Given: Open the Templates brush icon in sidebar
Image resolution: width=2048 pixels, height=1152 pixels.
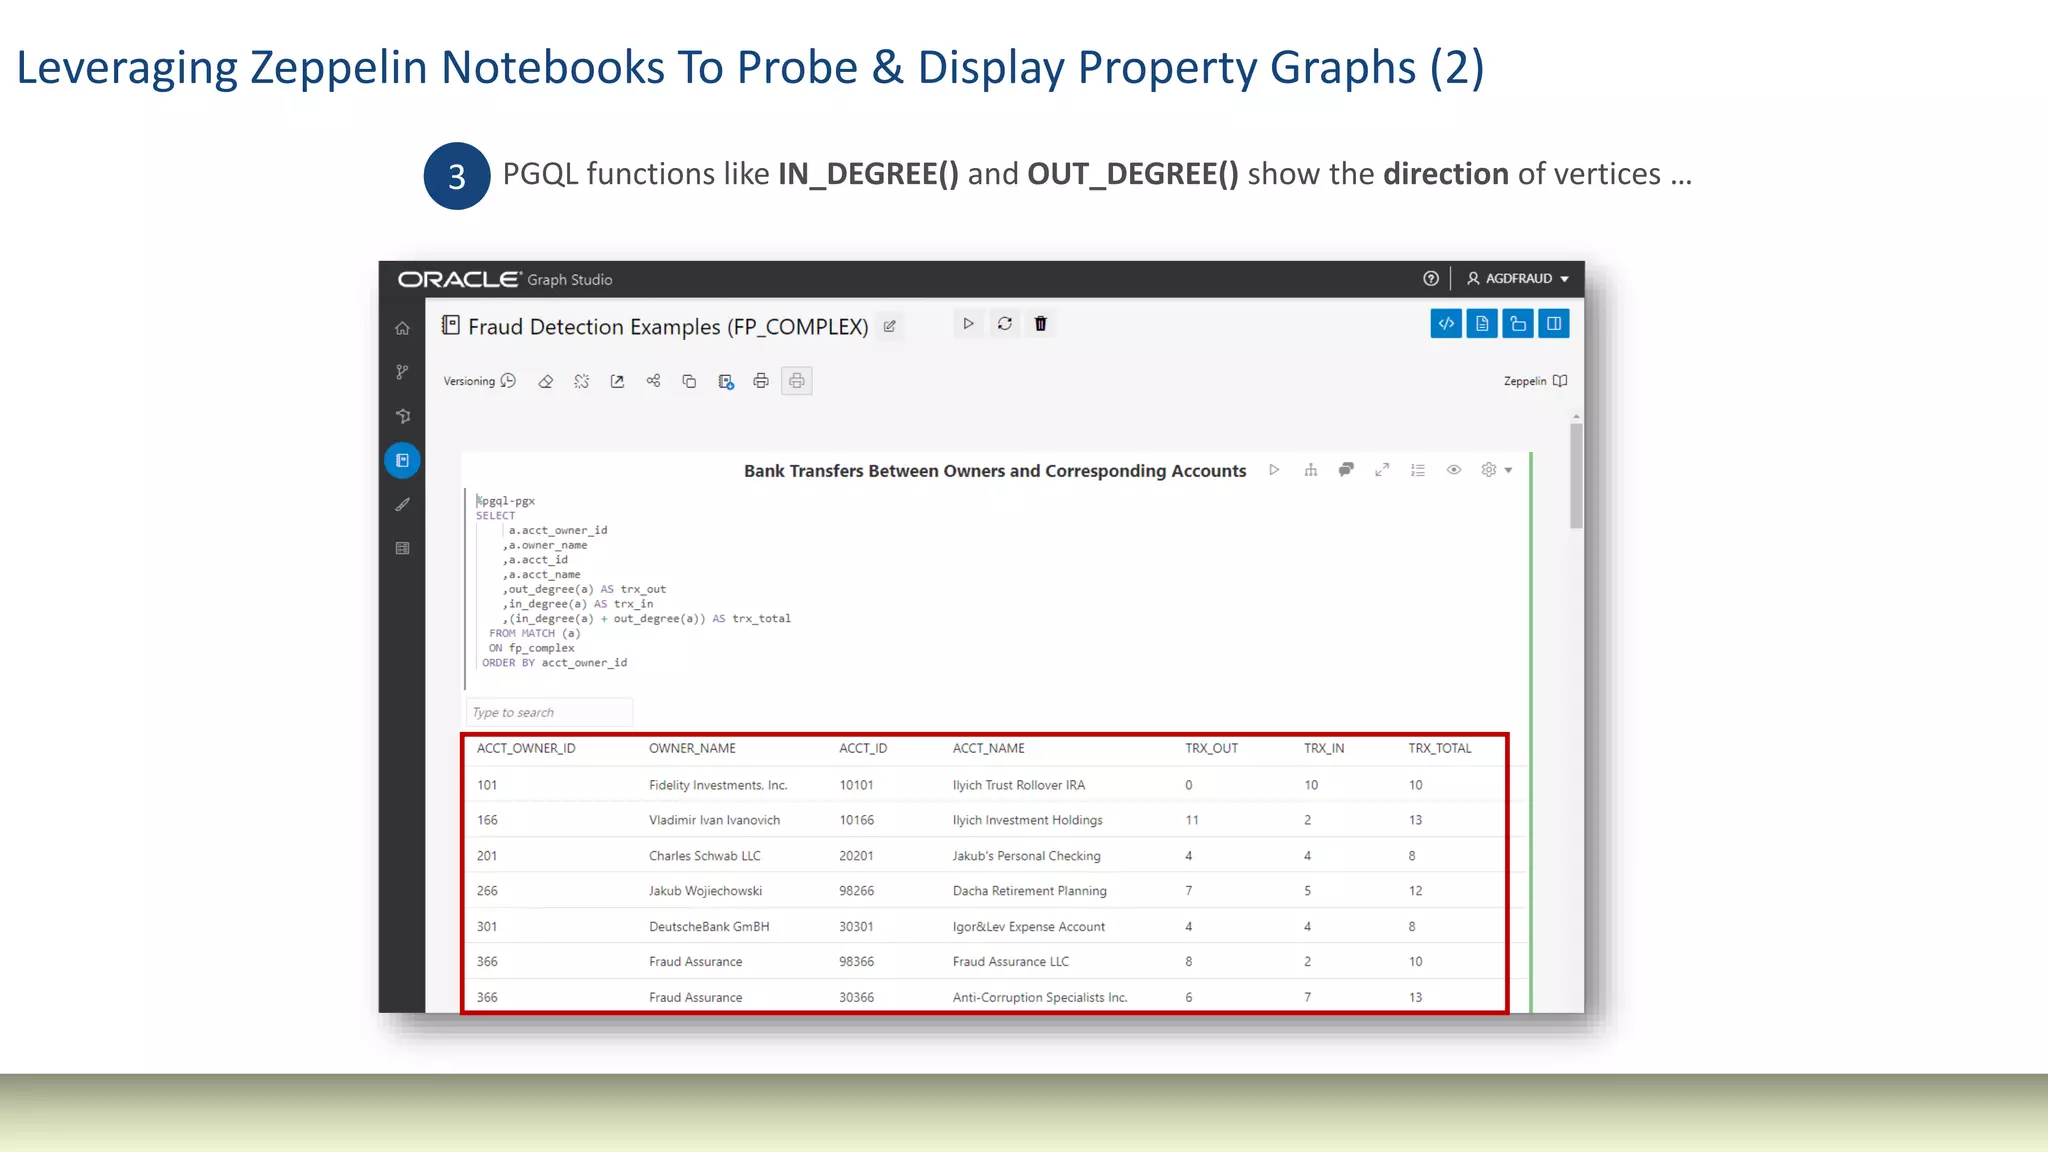Looking at the screenshot, I should 402,504.
